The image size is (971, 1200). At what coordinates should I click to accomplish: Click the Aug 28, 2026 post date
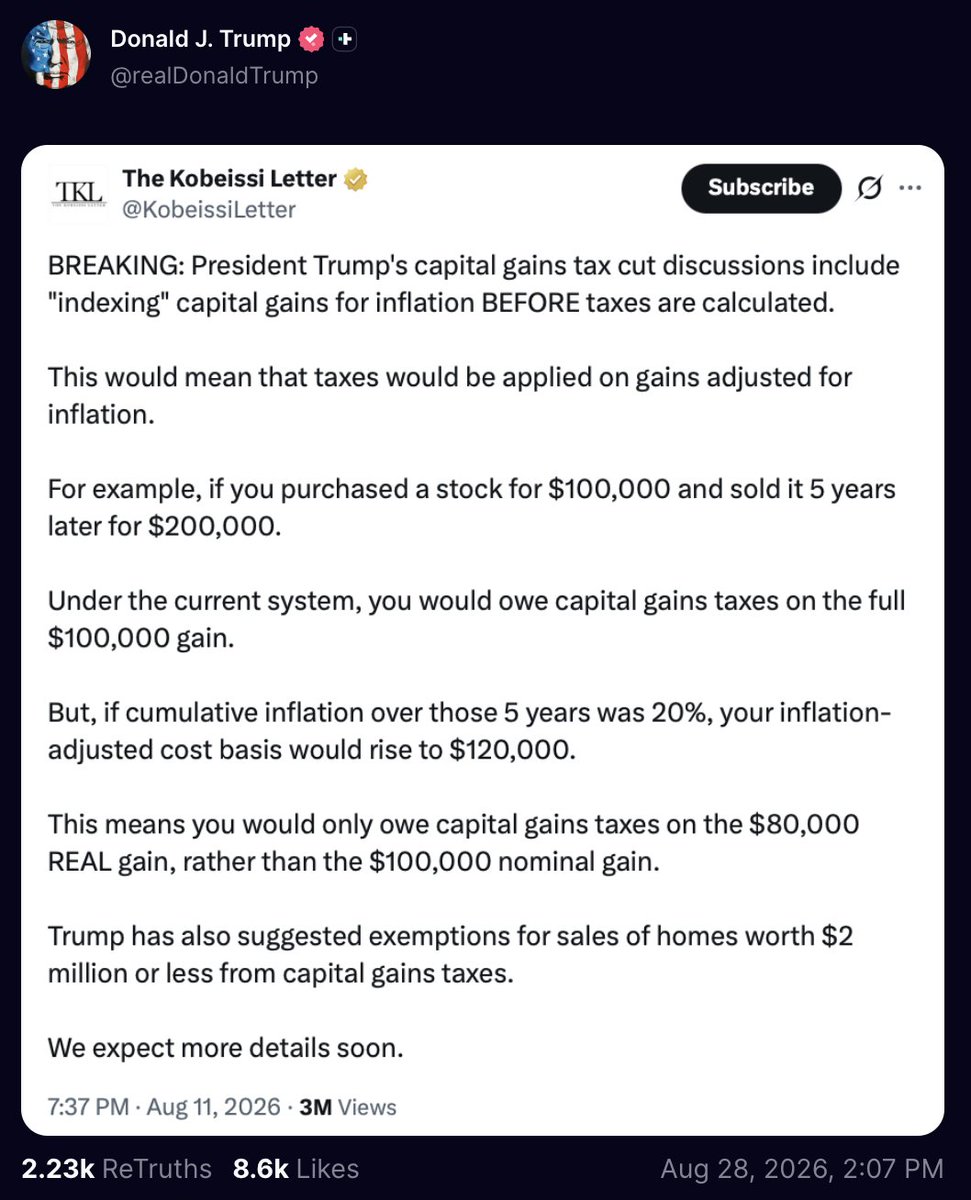802,1168
